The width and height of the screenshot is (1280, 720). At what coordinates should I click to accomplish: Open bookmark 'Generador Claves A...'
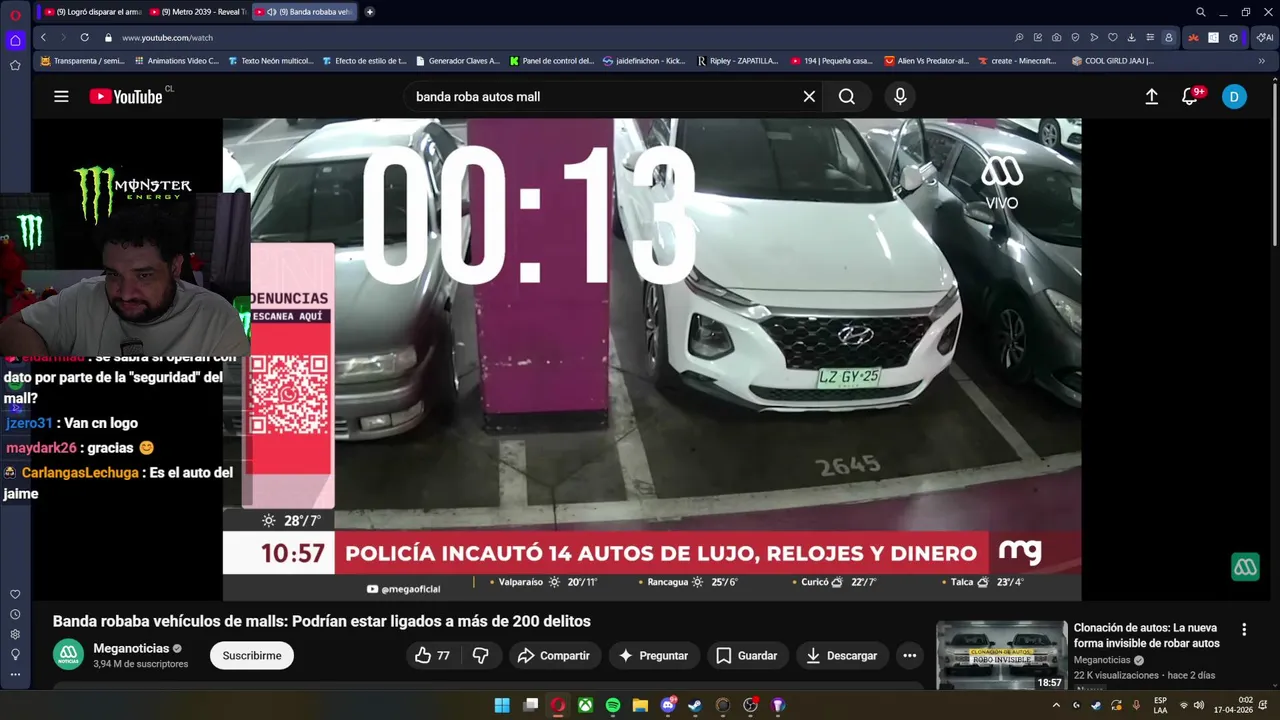457,60
